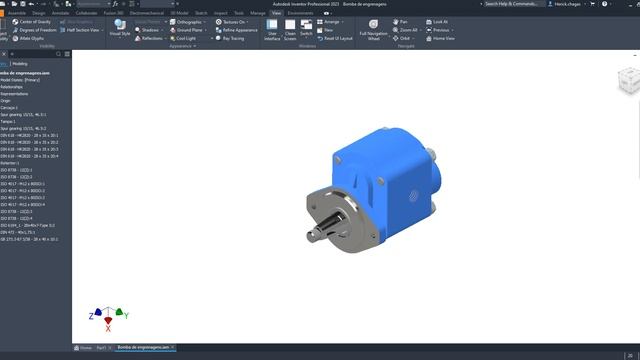This screenshot has width=640, height=360.
Task: Toggle Center of Gravity display
Action: [x=31, y=22]
